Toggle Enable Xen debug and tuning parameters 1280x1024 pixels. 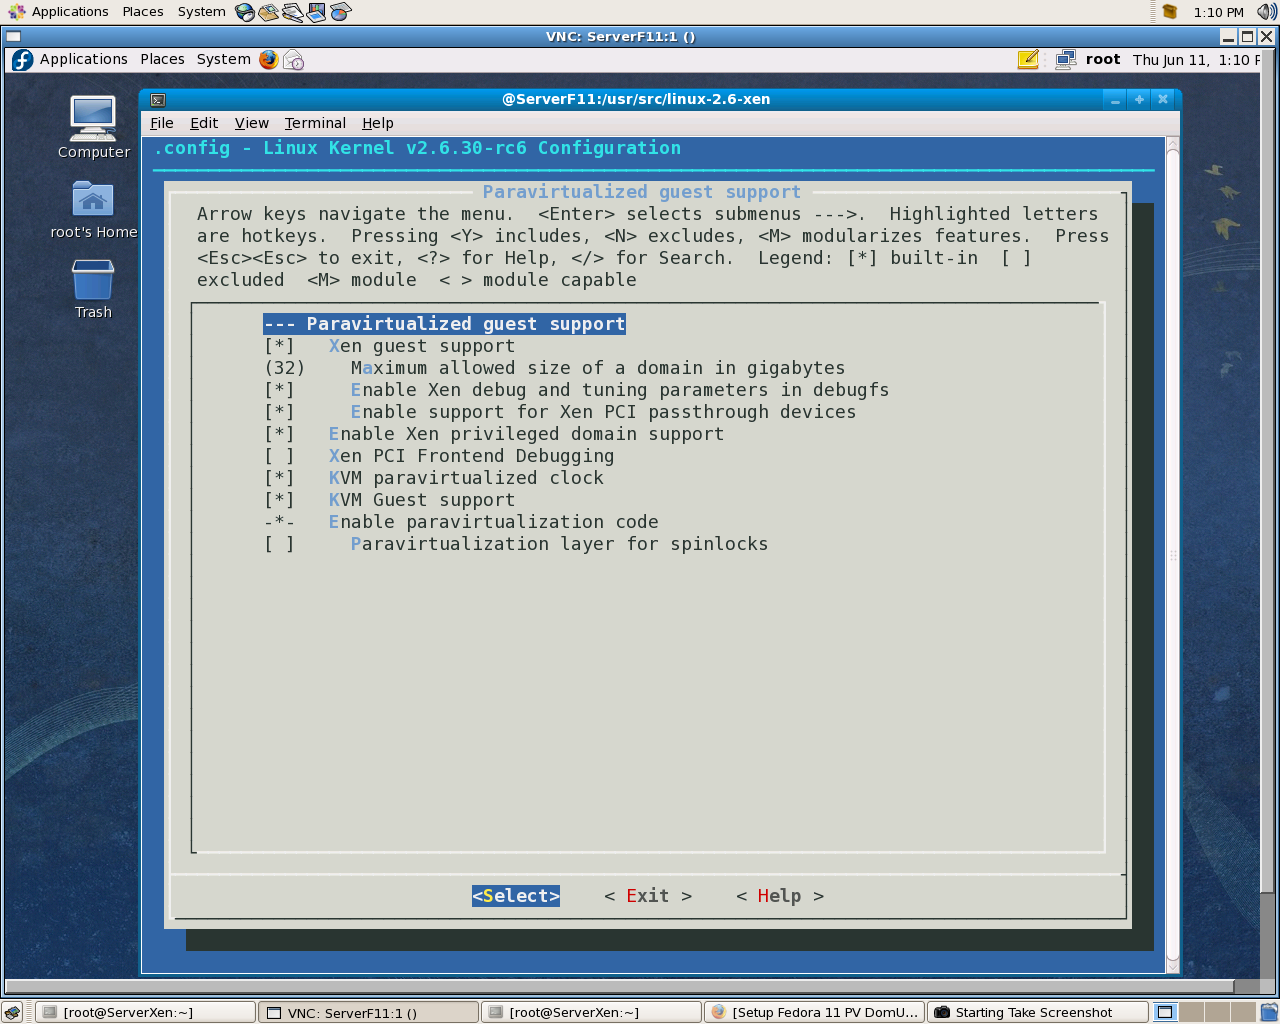pyautogui.click(x=577, y=390)
